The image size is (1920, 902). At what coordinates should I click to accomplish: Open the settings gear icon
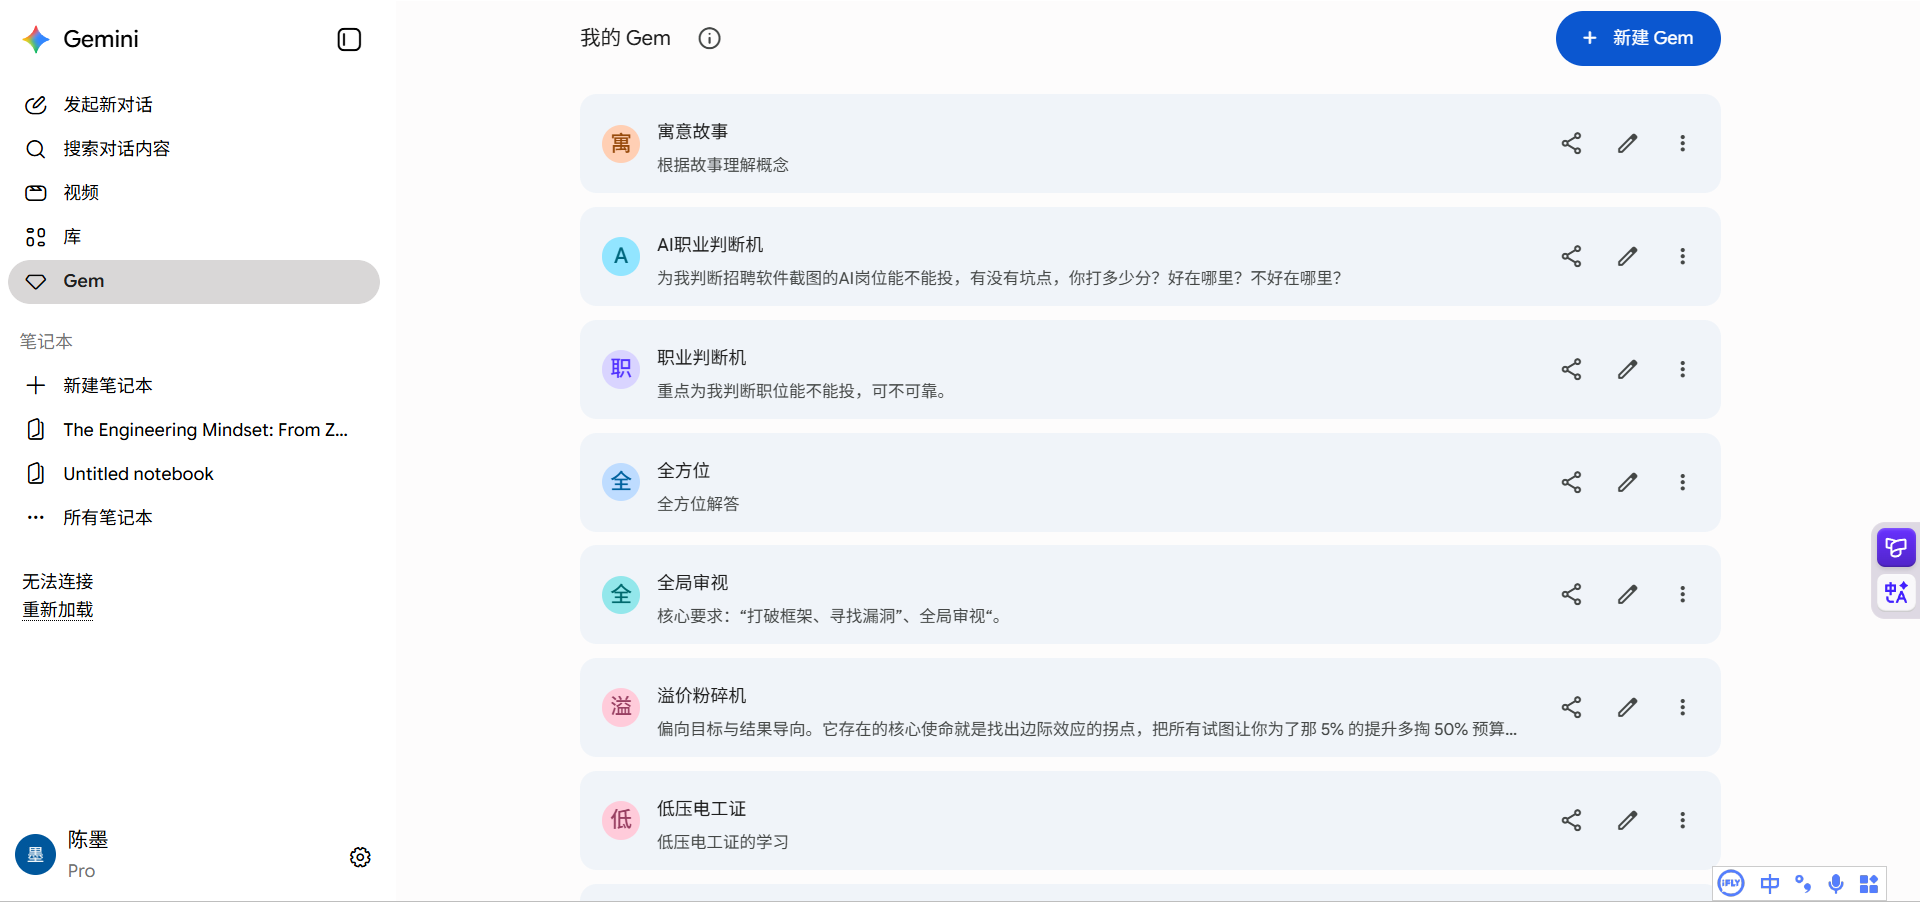pyautogui.click(x=360, y=857)
